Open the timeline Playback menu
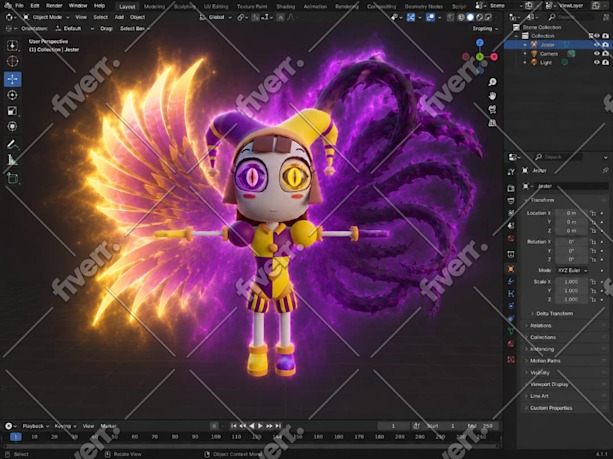 pos(35,426)
